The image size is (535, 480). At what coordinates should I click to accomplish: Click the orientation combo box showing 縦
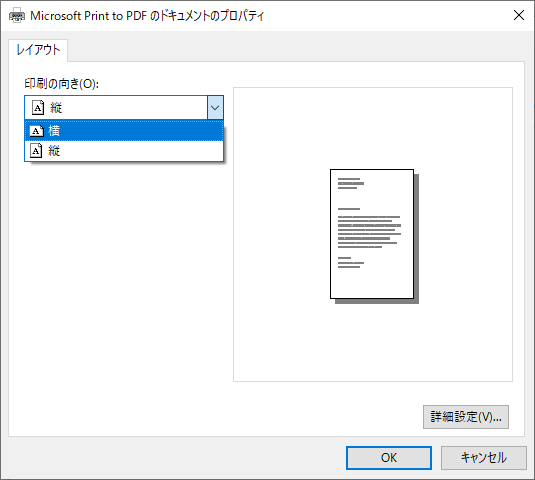point(124,108)
